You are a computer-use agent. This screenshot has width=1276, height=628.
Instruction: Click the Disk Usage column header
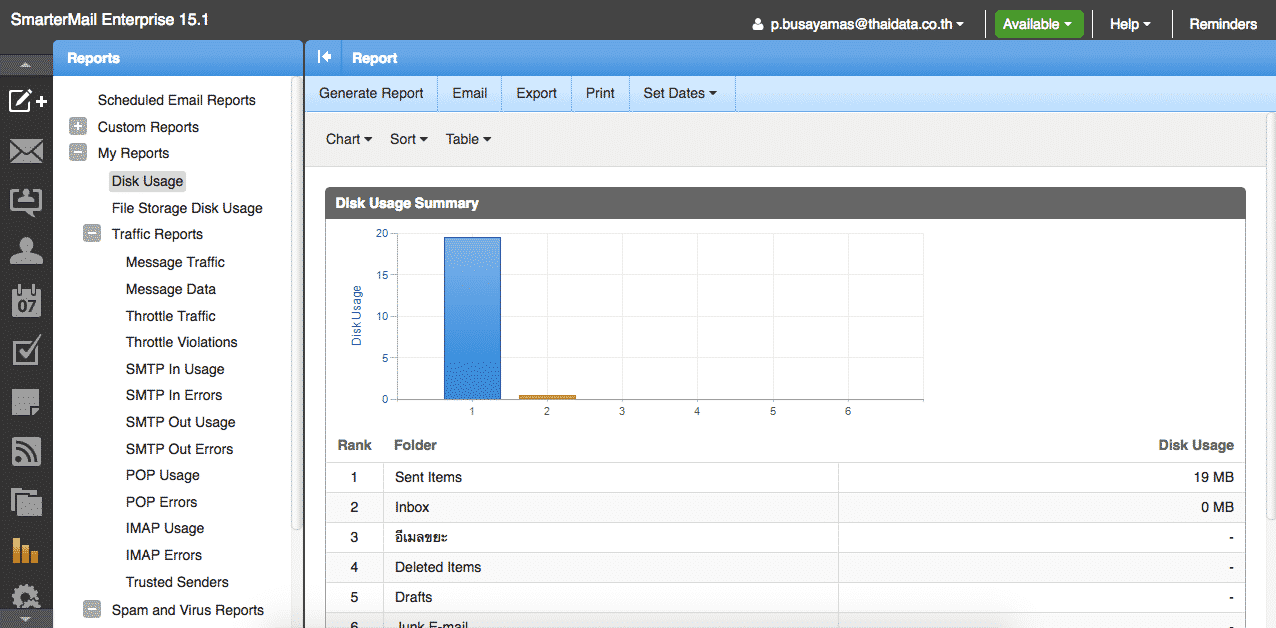1196,445
